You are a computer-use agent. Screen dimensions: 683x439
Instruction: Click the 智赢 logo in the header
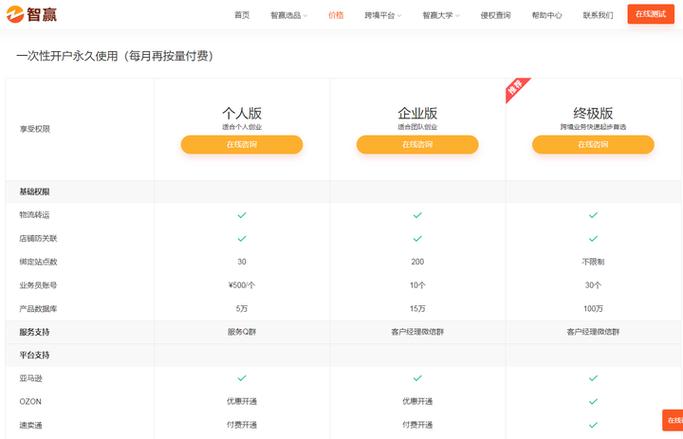[x=31, y=14]
